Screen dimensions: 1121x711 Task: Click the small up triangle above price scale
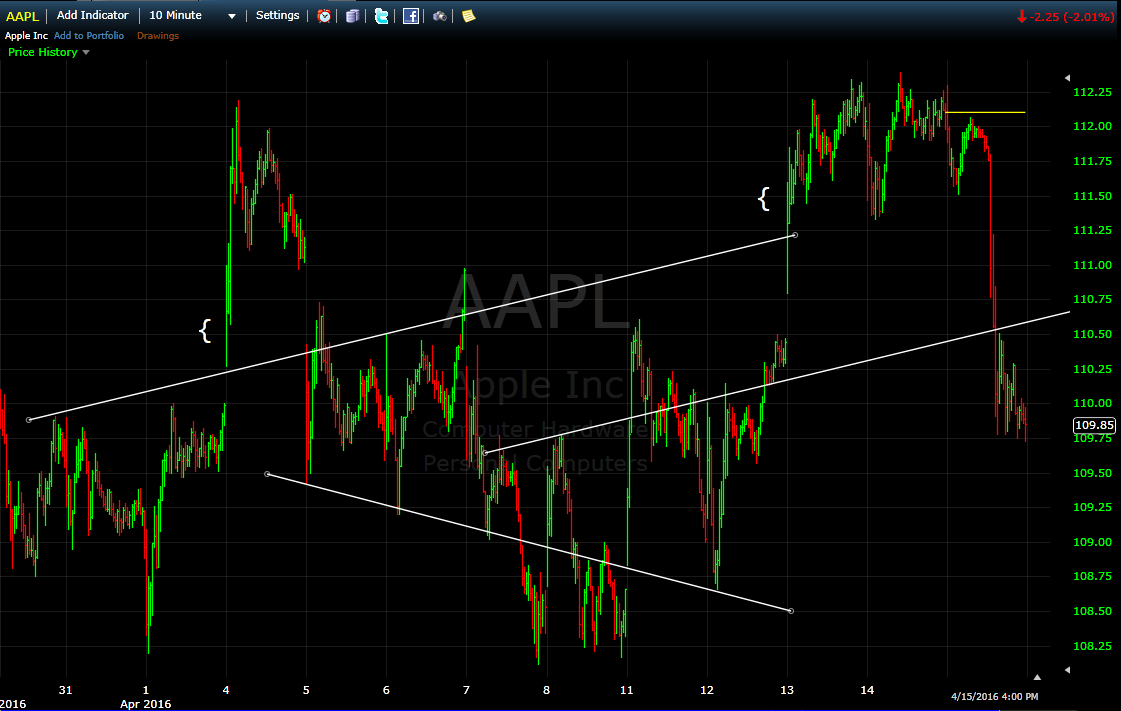click(1066, 77)
